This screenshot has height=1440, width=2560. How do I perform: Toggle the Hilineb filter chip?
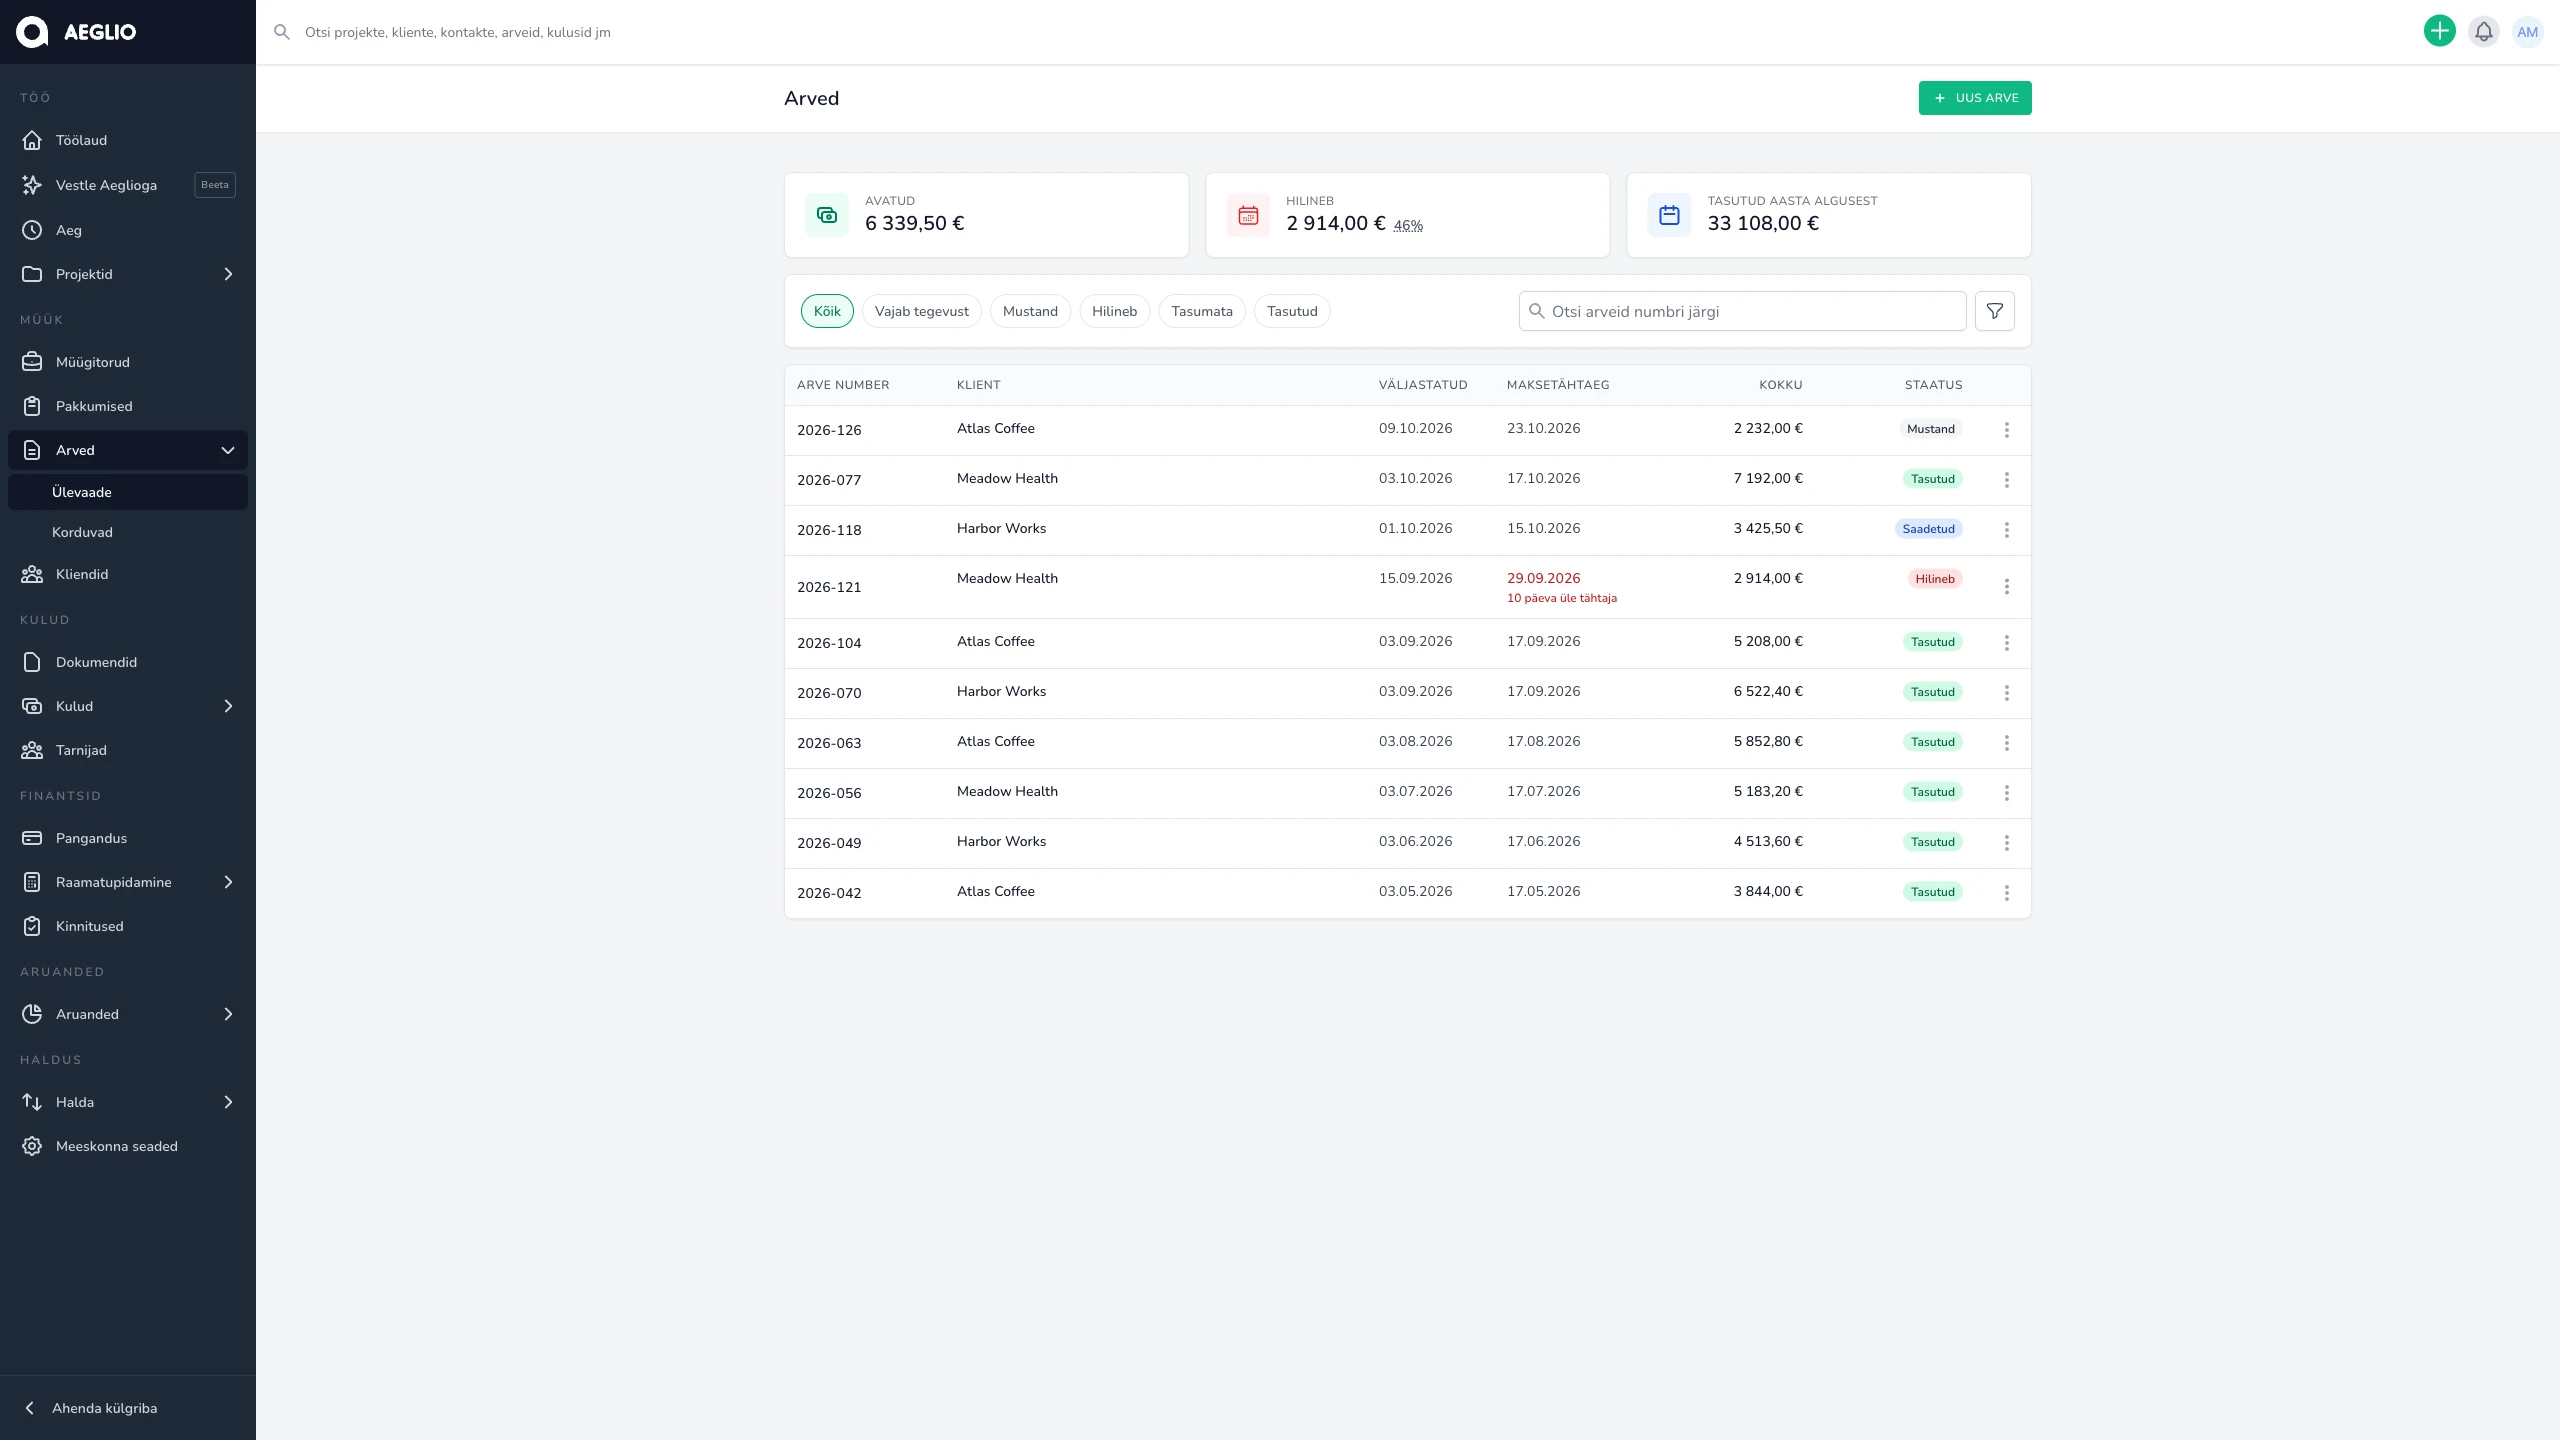coord(1114,311)
